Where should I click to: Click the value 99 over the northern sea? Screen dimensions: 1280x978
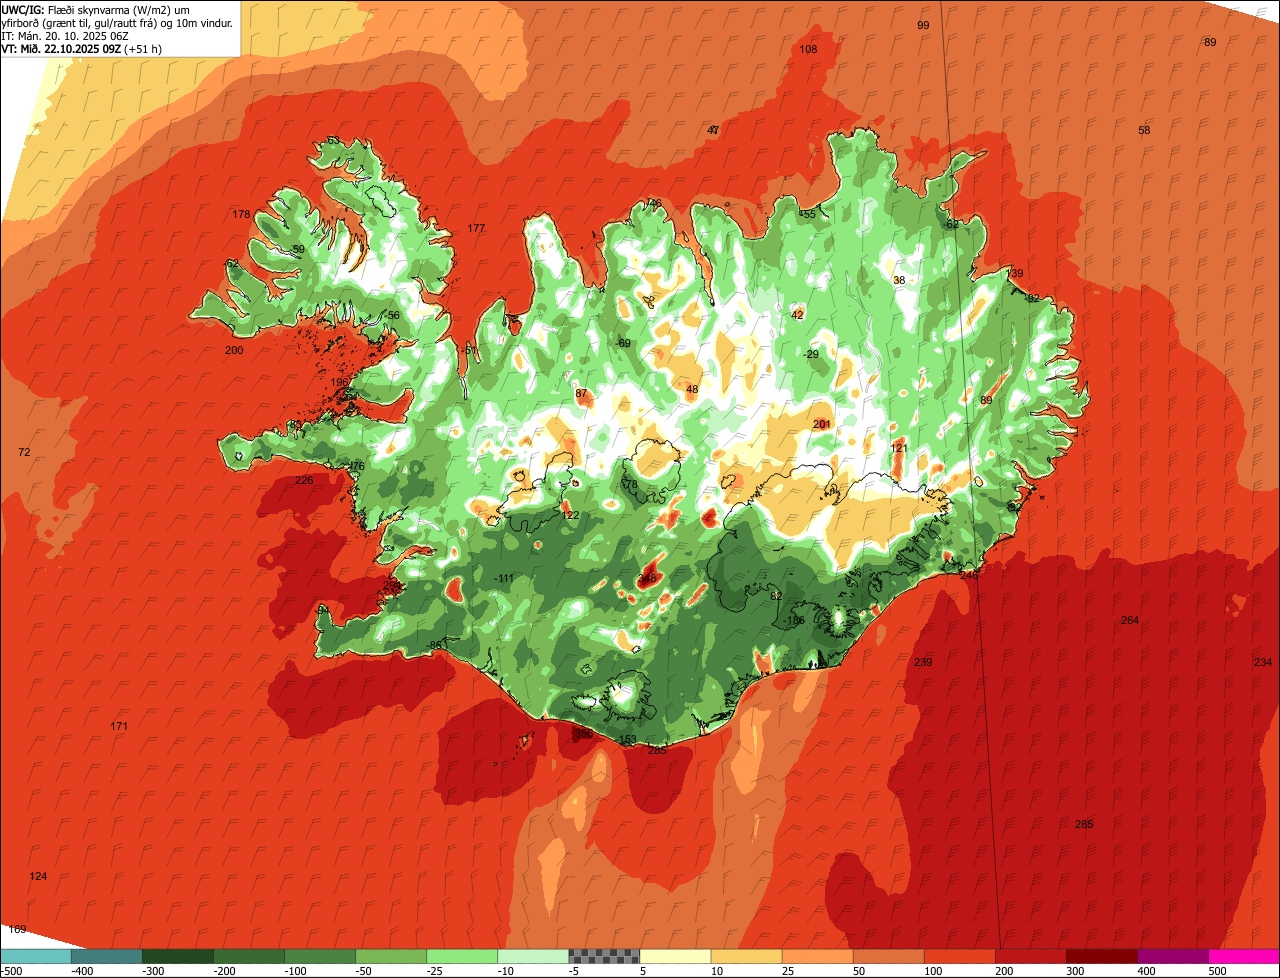923,25
